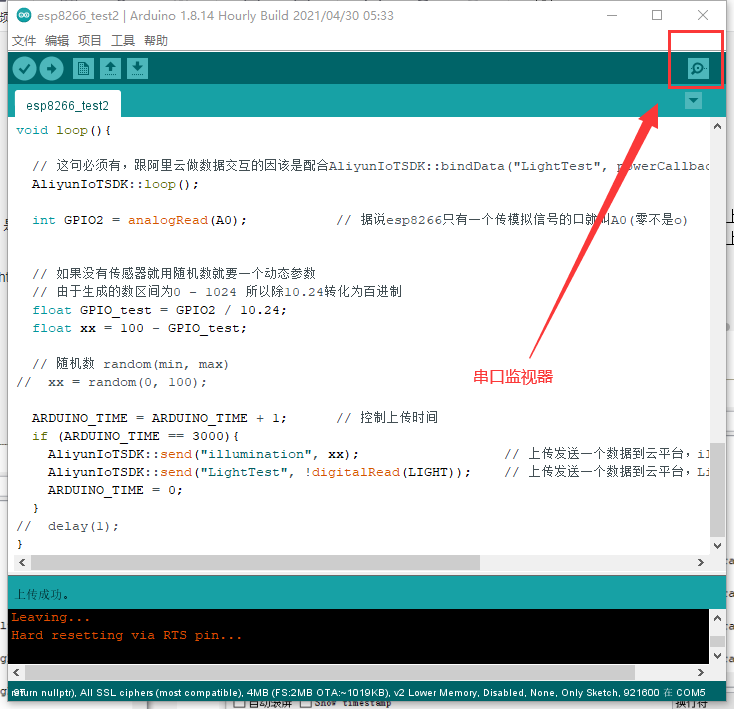Image resolution: width=734 pixels, height=709 pixels.
Task: Click editor horizontal scrollbar right arrow
Action: coord(701,562)
